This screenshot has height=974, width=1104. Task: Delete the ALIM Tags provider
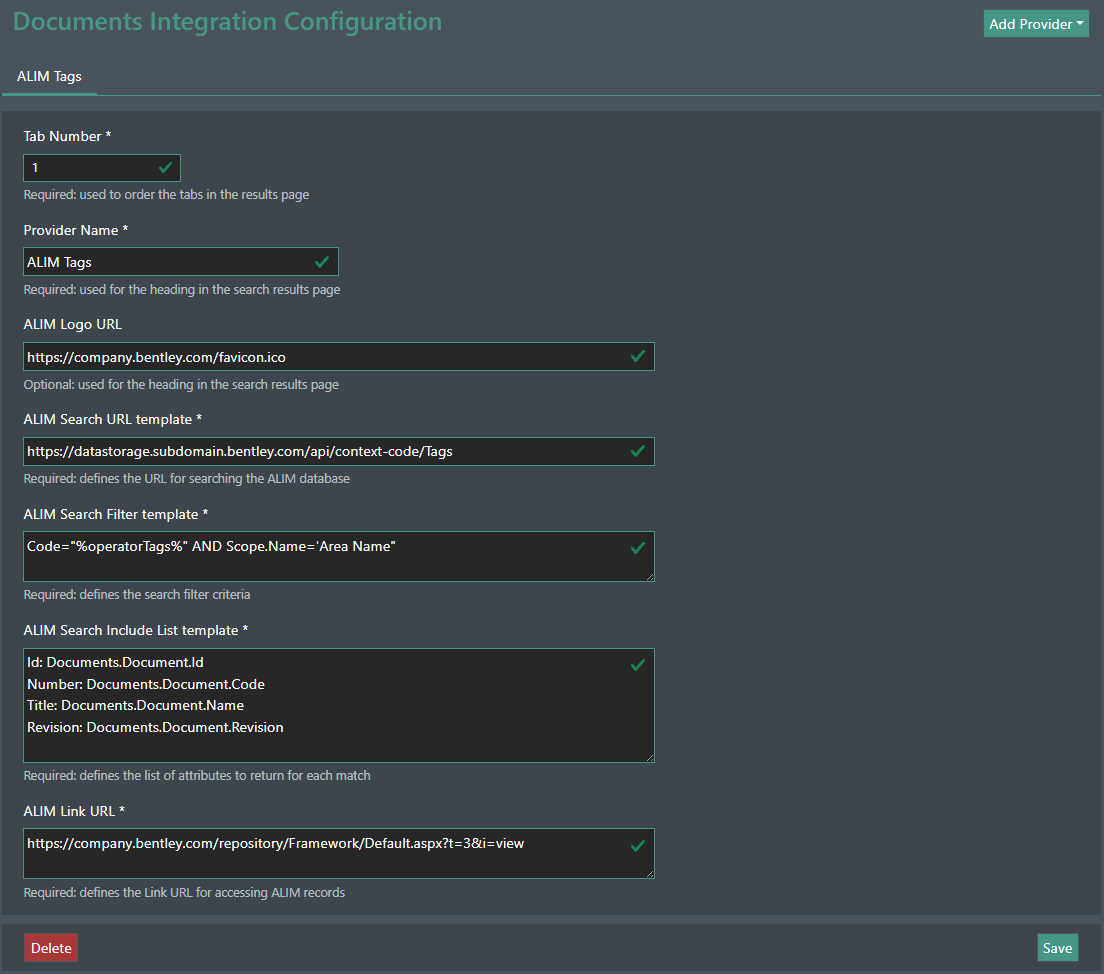click(50, 947)
